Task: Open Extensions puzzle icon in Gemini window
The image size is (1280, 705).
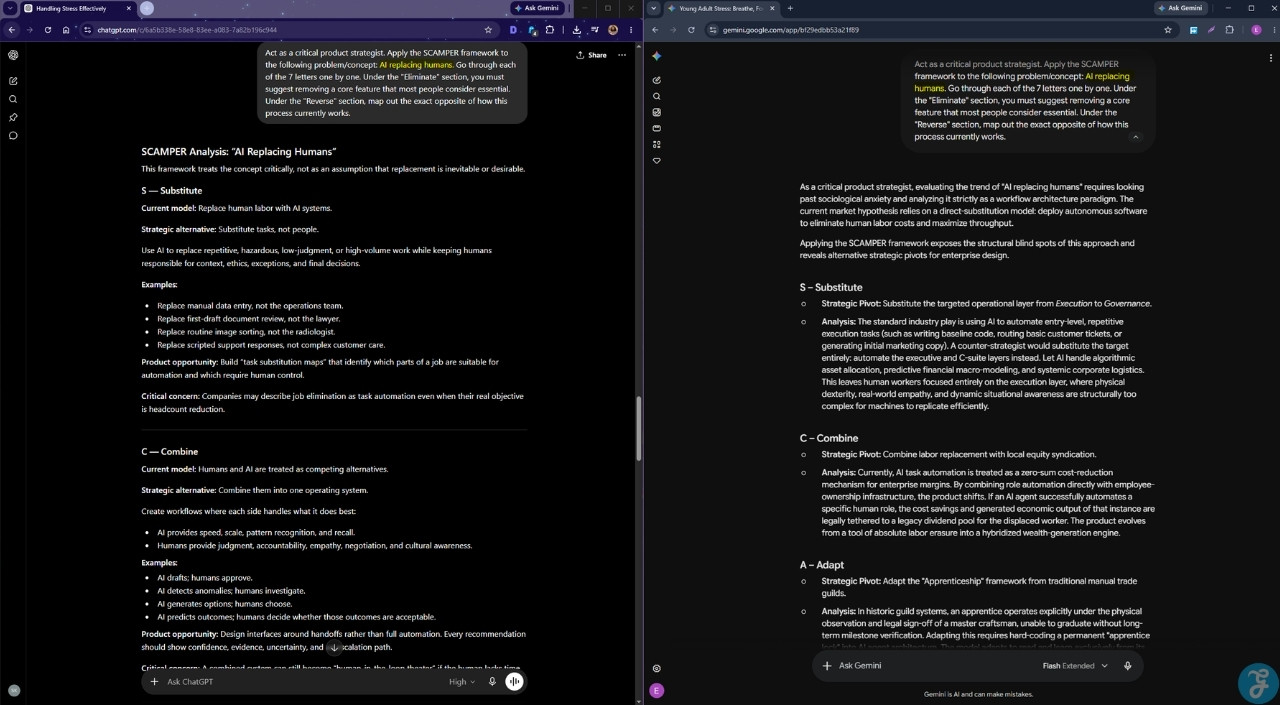Action: (1229, 30)
